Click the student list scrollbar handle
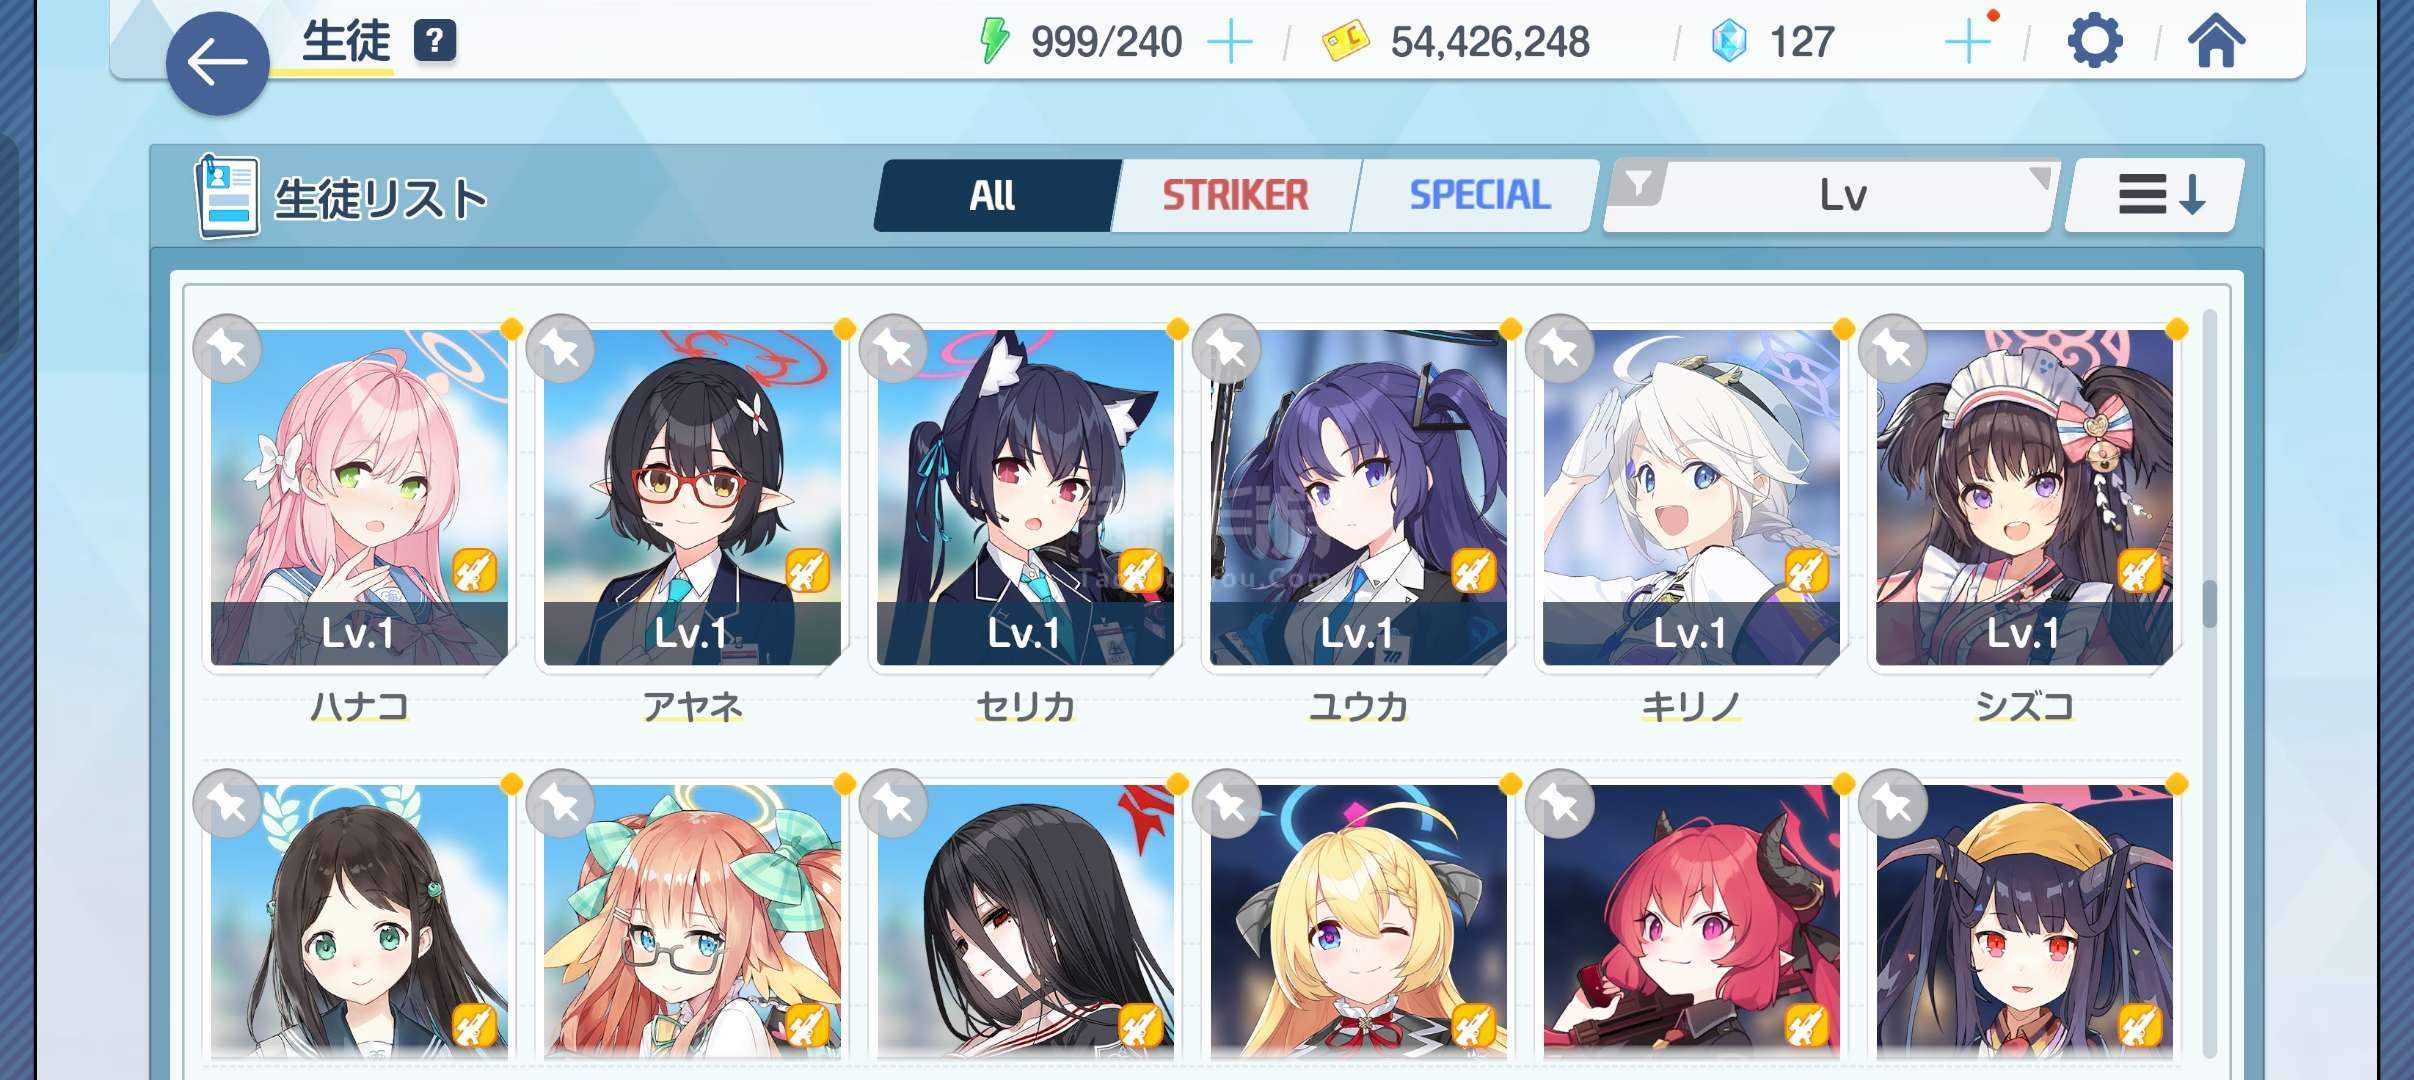Screen dimensions: 2414x1080 (x=2209, y=604)
